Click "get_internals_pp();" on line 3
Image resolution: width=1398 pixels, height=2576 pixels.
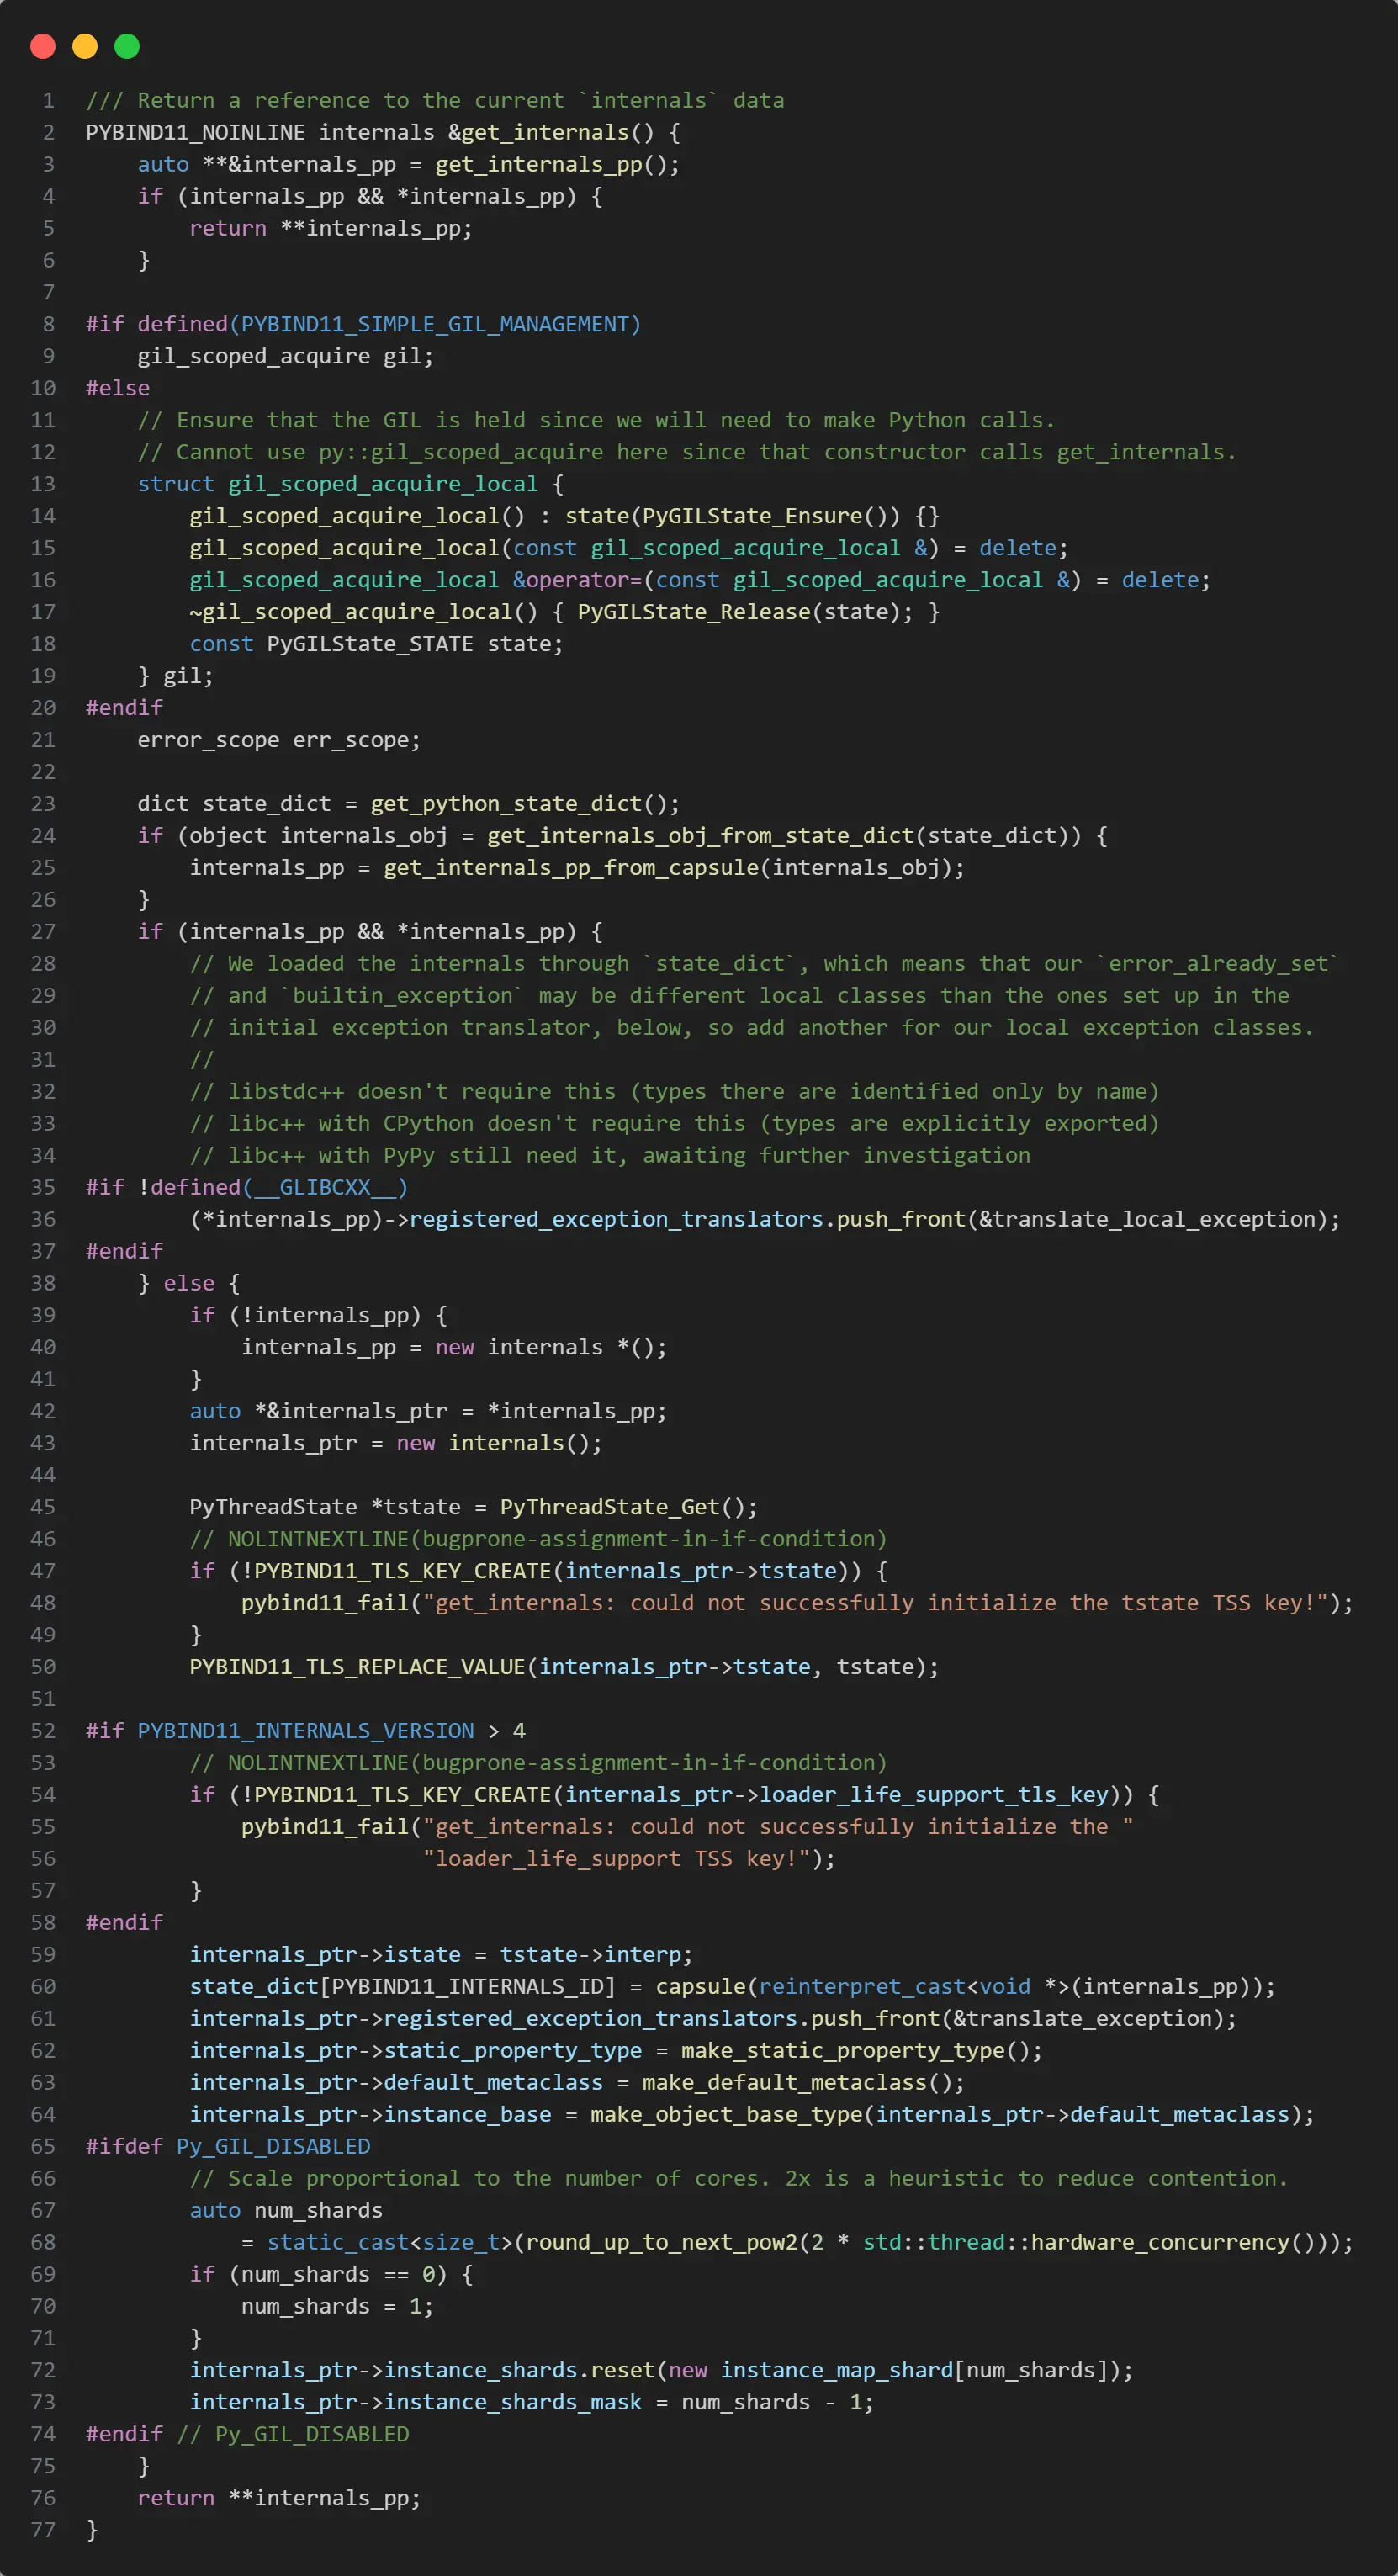pos(557,165)
